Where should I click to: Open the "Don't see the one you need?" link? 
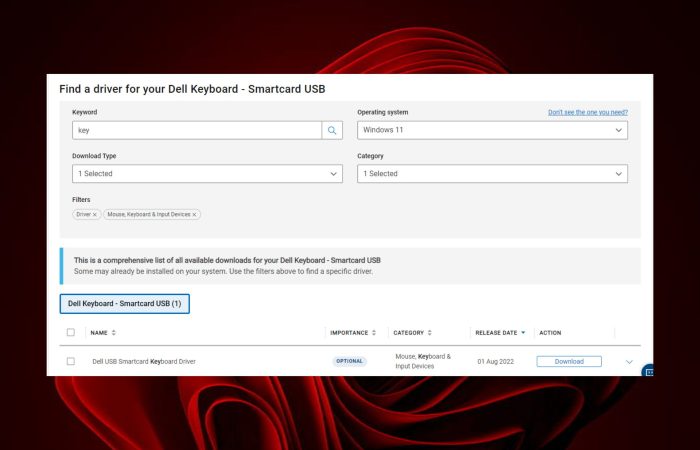coord(588,112)
